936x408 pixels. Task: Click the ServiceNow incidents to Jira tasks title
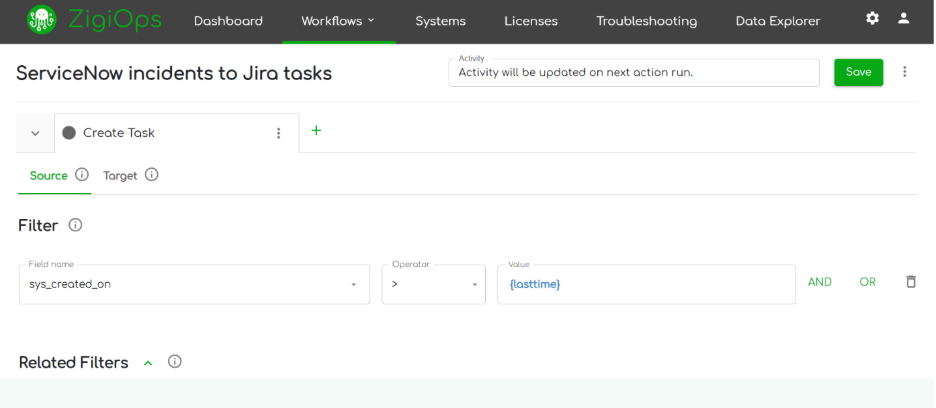[174, 73]
